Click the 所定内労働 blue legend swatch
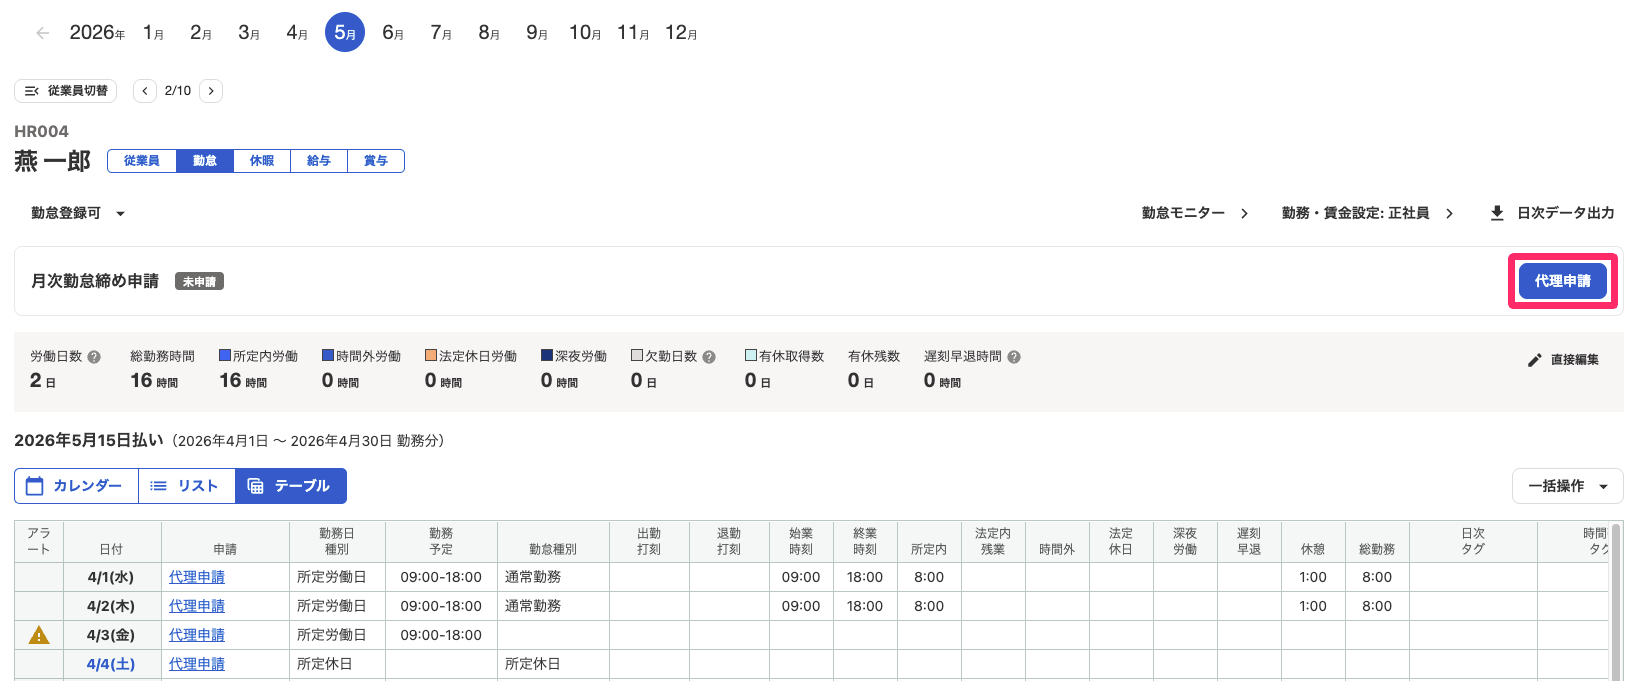The image size is (1636, 681). tap(225, 355)
